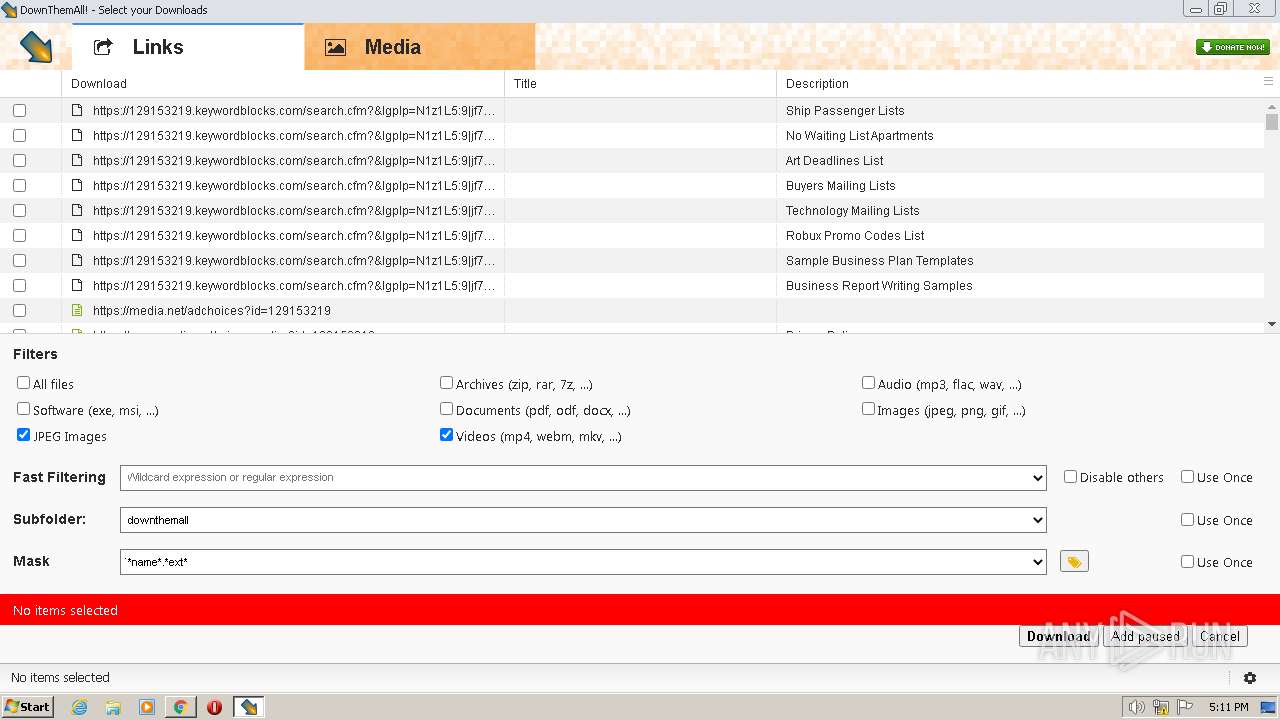This screenshot has width=1280, height=720.
Task: Click the list scrollbar up arrow
Action: tap(1272, 105)
